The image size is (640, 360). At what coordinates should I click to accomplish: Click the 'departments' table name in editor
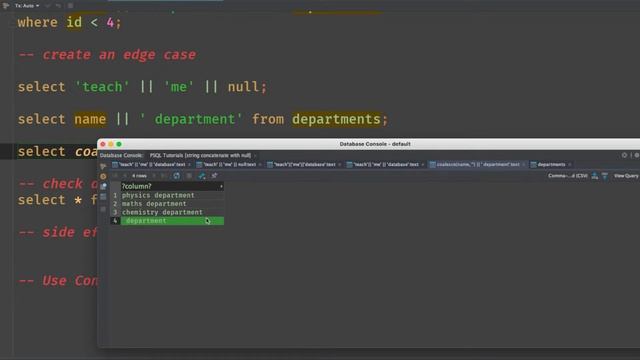point(336,119)
